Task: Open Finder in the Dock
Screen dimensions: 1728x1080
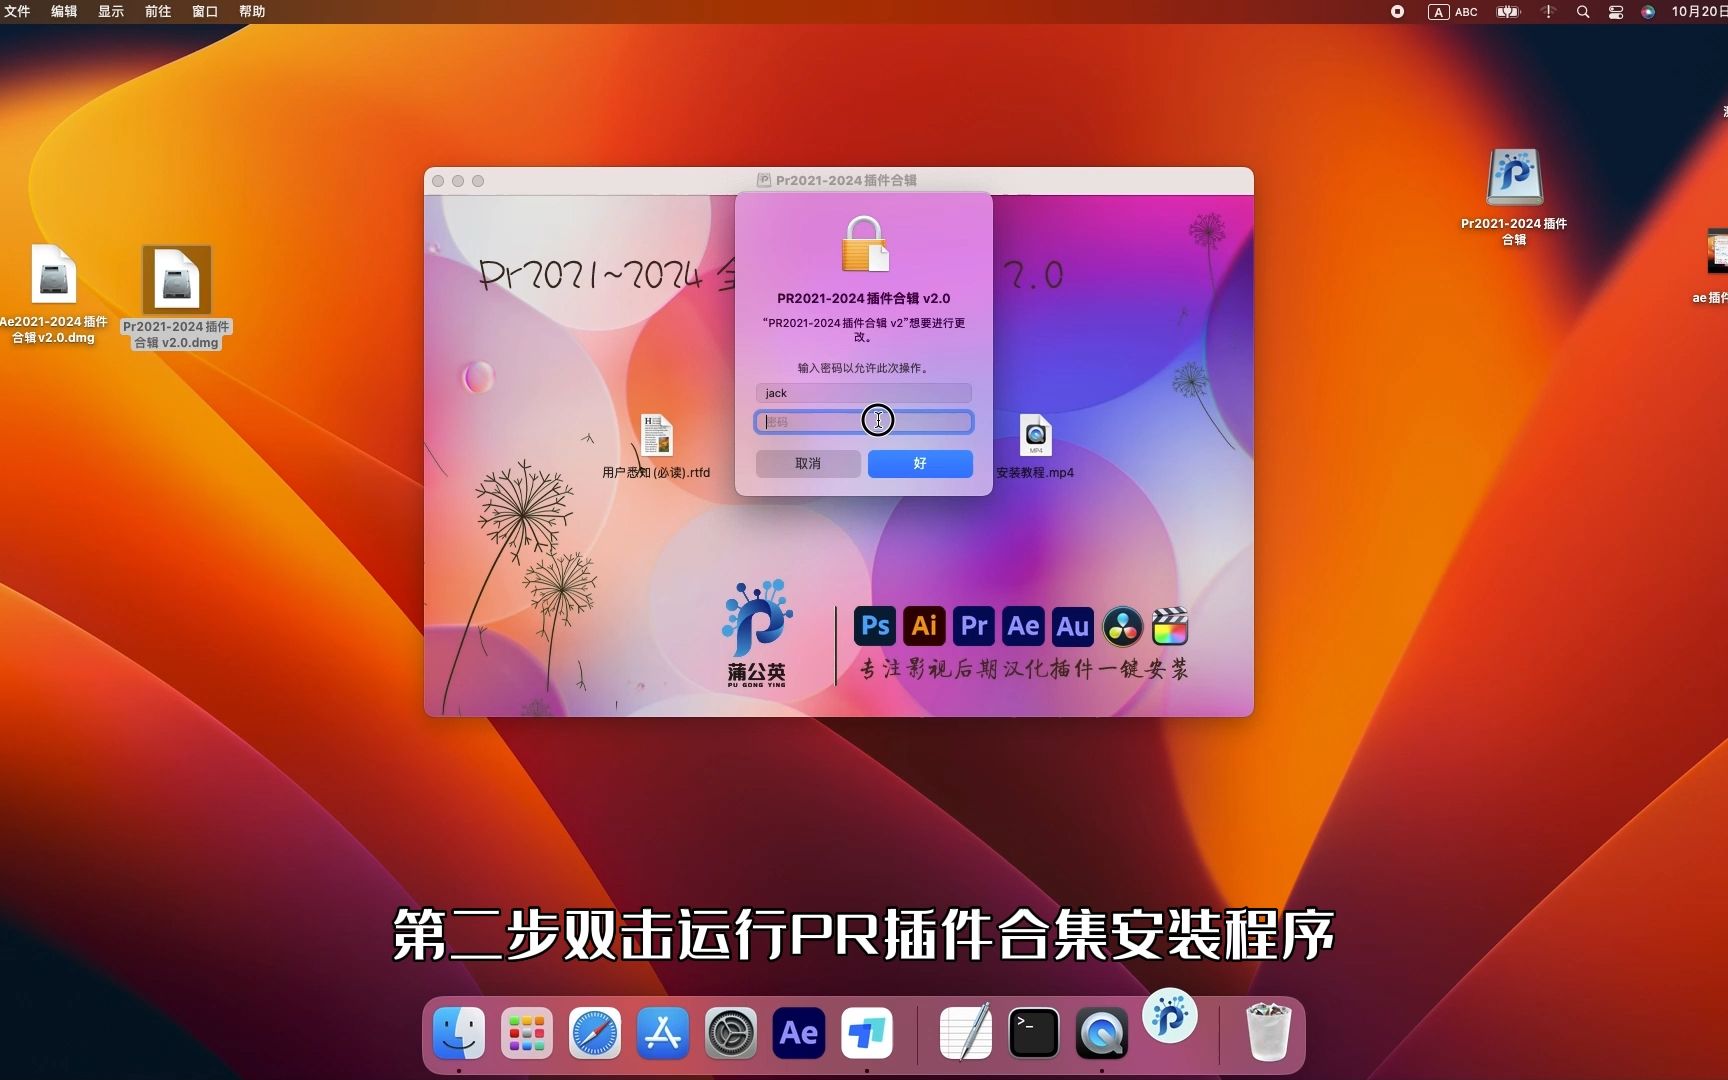Action: pyautogui.click(x=459, y=1033)
